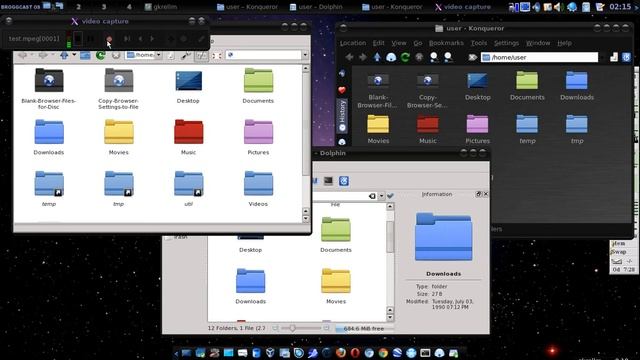Viewport: 640px width, 360px height.
Task: Open Up arrow dropdown in light Konqueror toolbar
Action: [74, 55]
